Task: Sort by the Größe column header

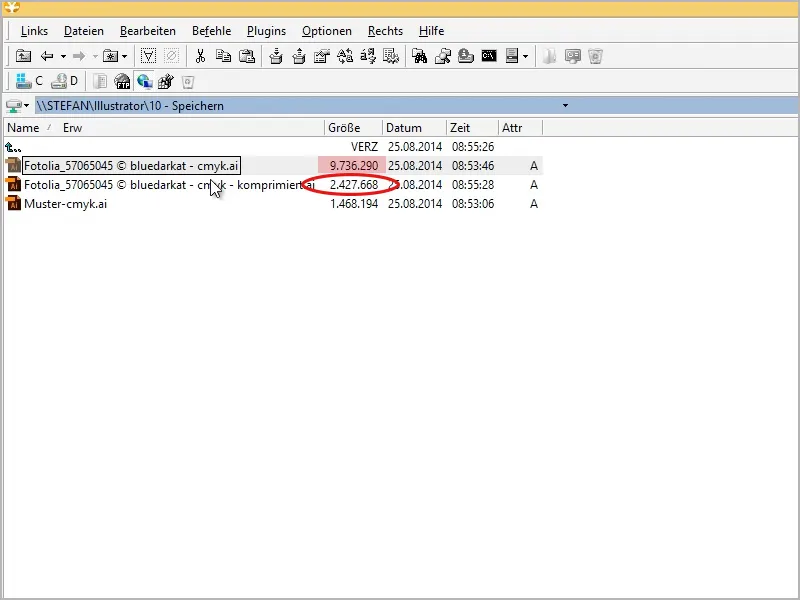Action: click(353, 128)
